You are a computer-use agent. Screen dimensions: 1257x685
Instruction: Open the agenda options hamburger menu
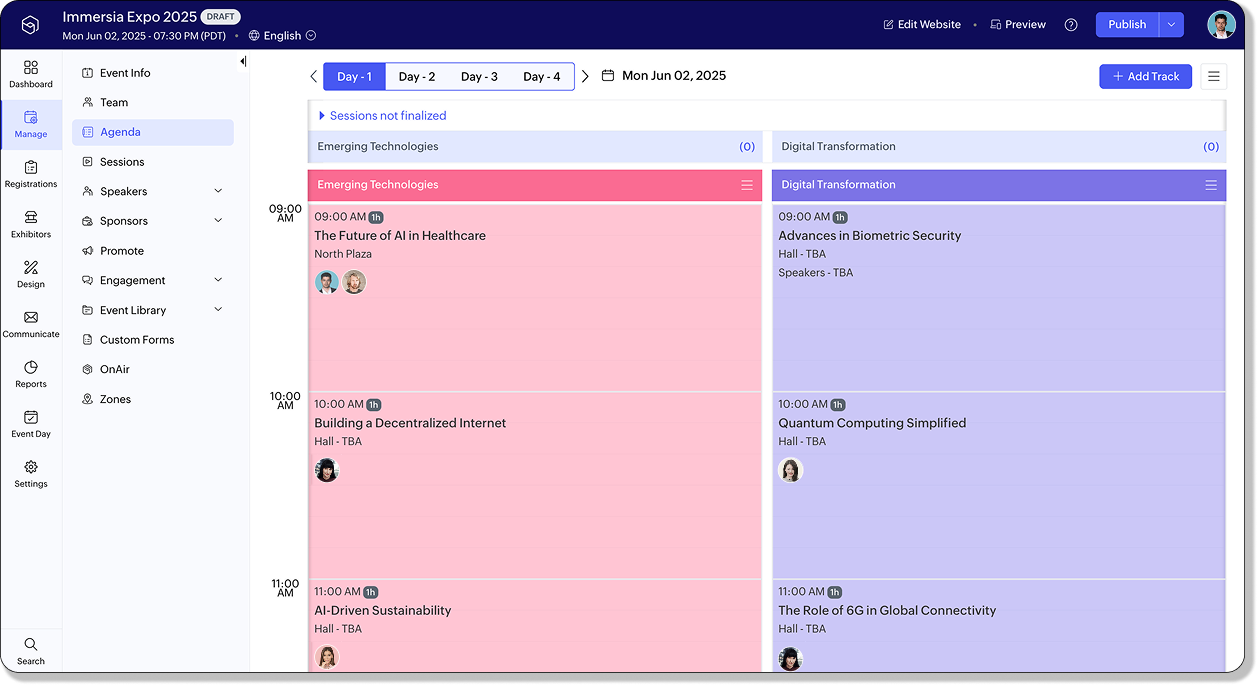(1213, 76)
